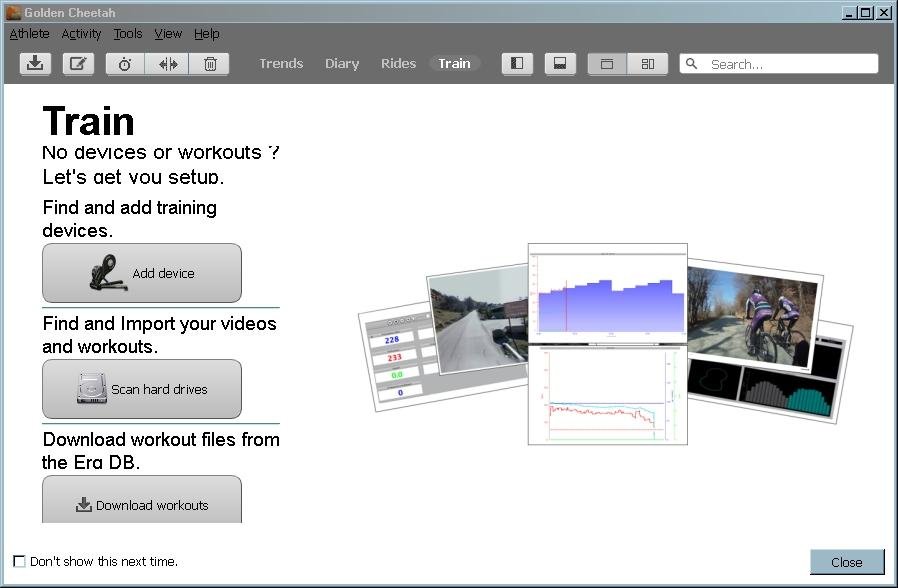The height and width of the screenshot is (588, 898).
Task: Click the trainer icon on Add device
Action: pyautogui.click(x=107, y=273)
